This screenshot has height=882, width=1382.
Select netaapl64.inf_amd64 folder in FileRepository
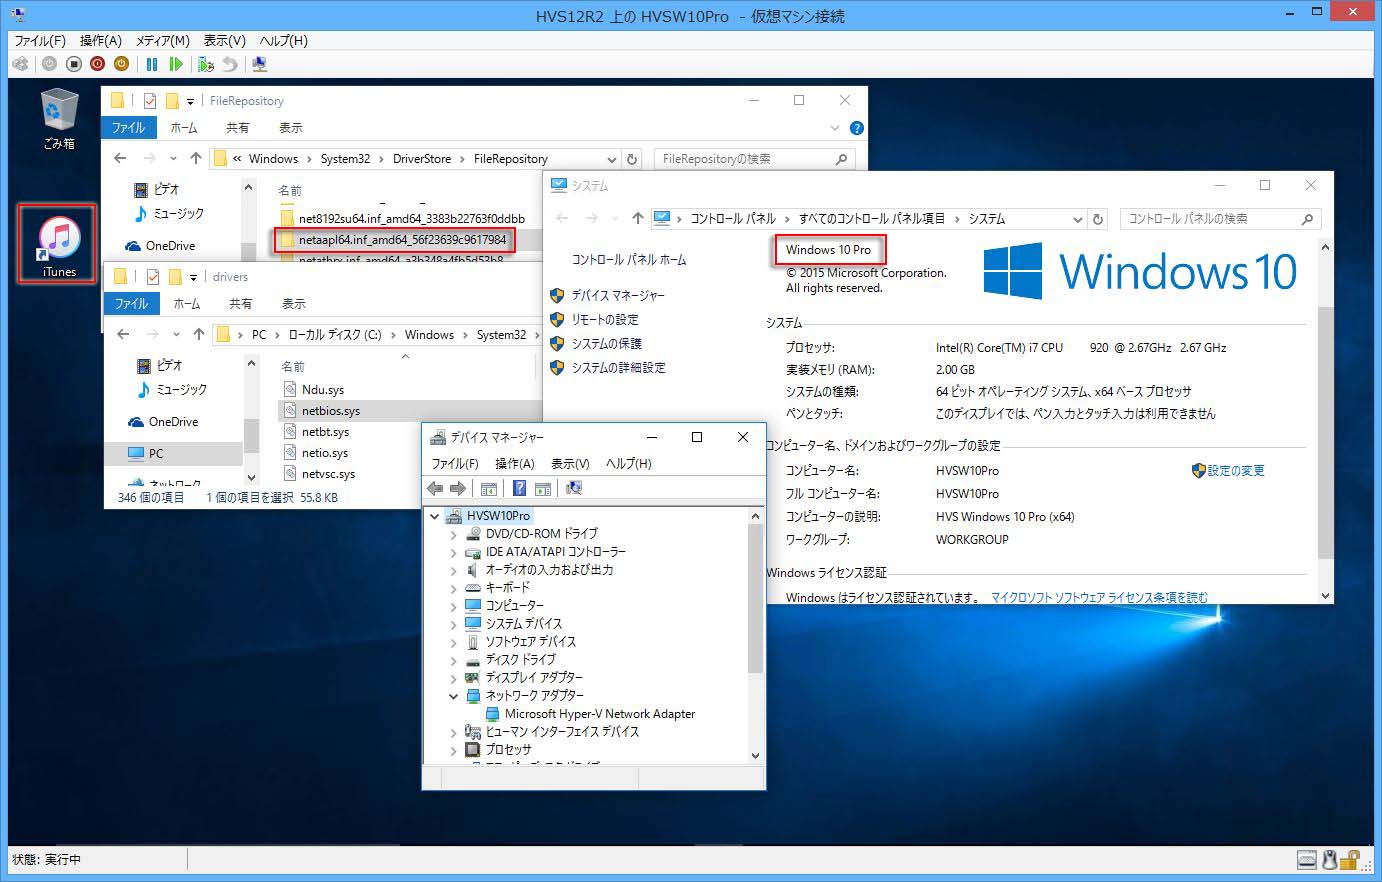(x=395, y=240)
